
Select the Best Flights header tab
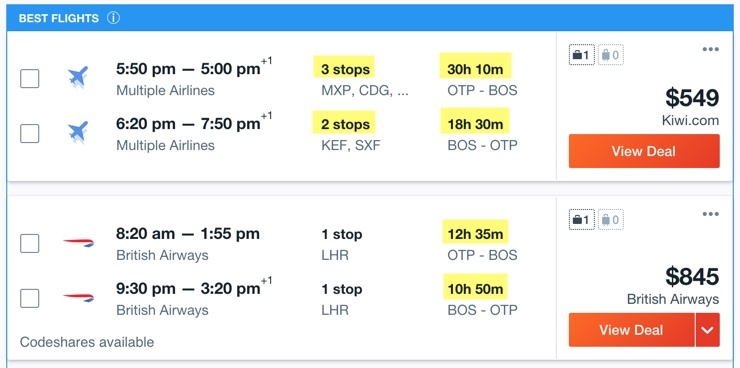[x=59, y=18]
